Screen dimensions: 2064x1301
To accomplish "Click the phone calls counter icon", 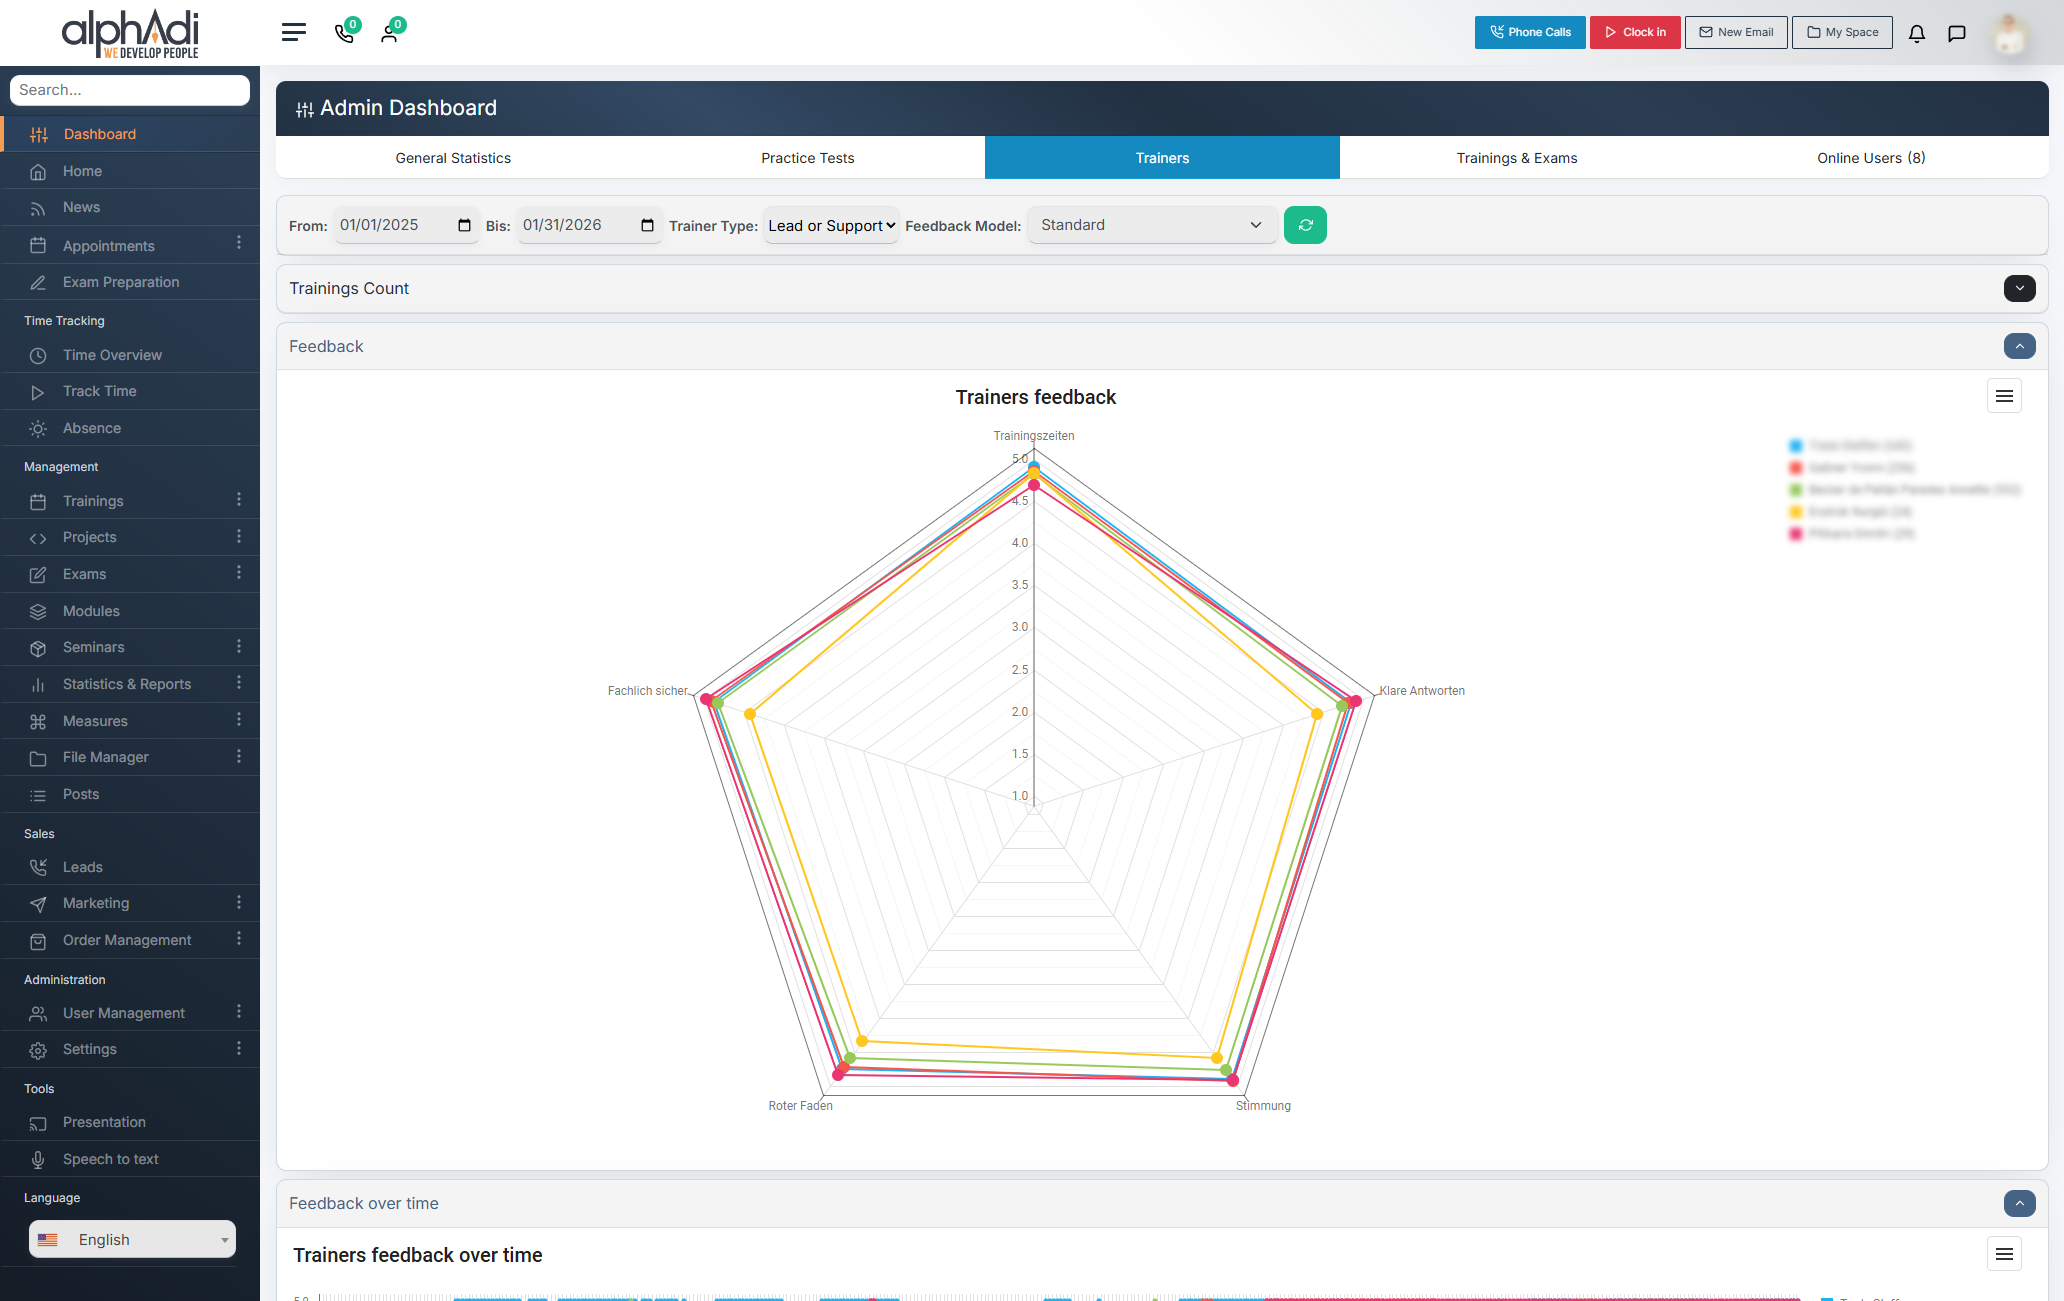I will coord(345,32).
